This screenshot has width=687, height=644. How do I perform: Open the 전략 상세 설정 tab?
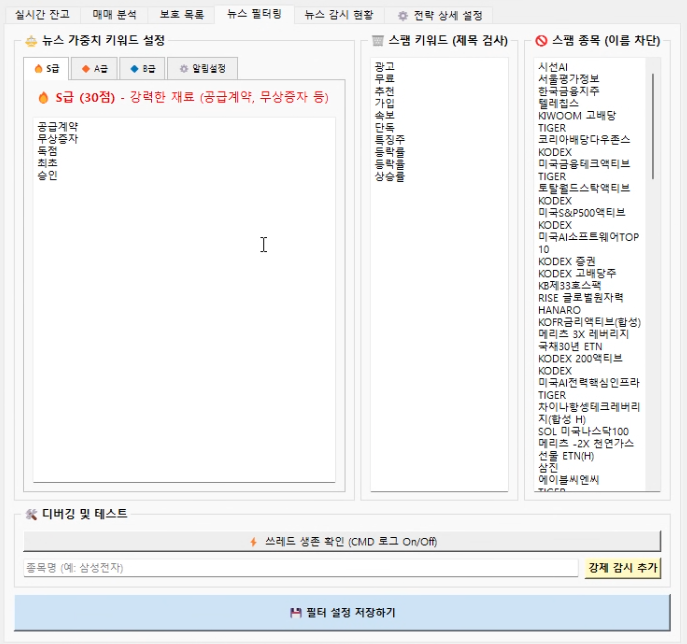pos(439,15)
